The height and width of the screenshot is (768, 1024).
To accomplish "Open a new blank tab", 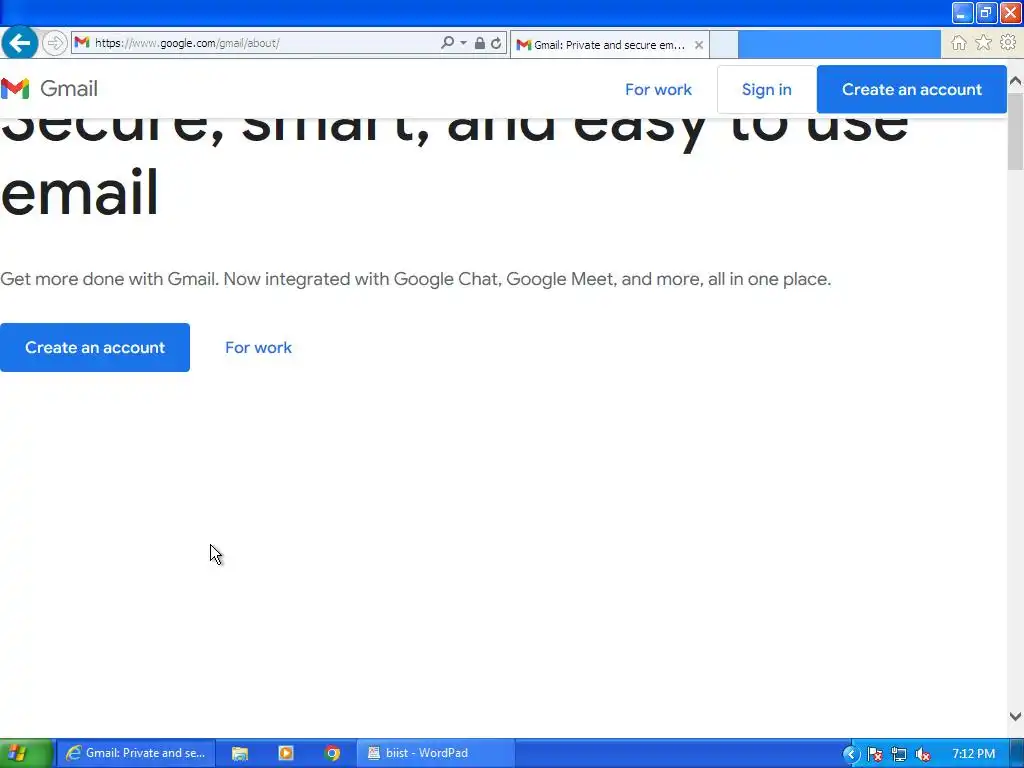I will [x=724, y=44].
